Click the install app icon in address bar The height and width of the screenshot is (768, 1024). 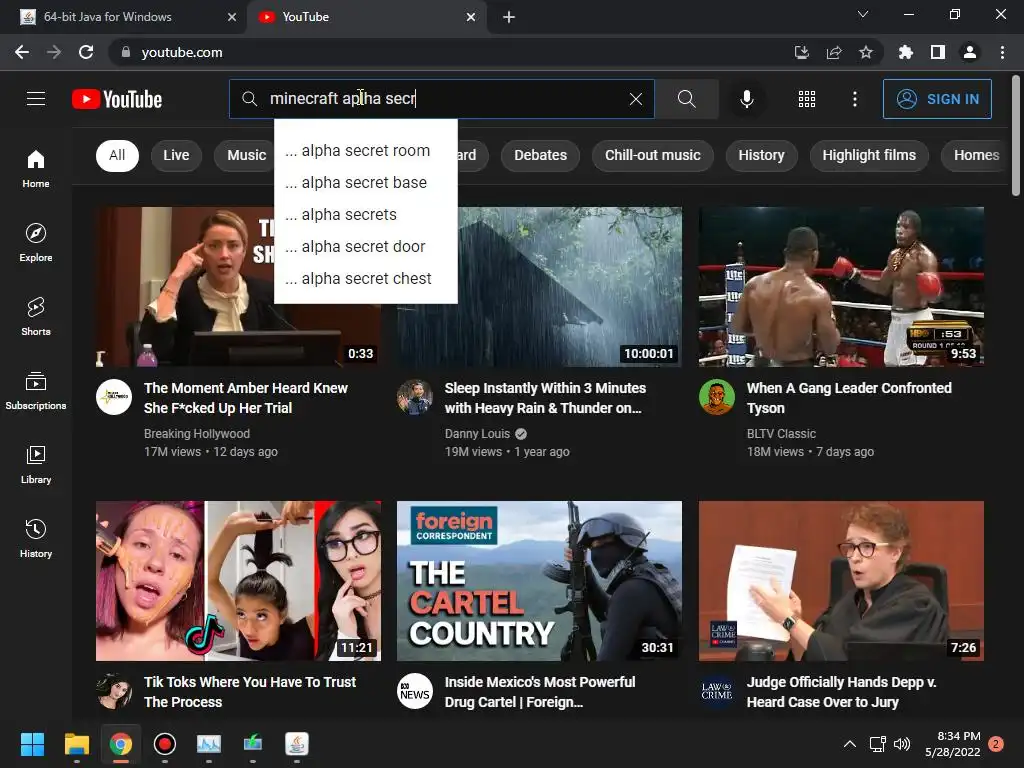click(x=802, y=52)
